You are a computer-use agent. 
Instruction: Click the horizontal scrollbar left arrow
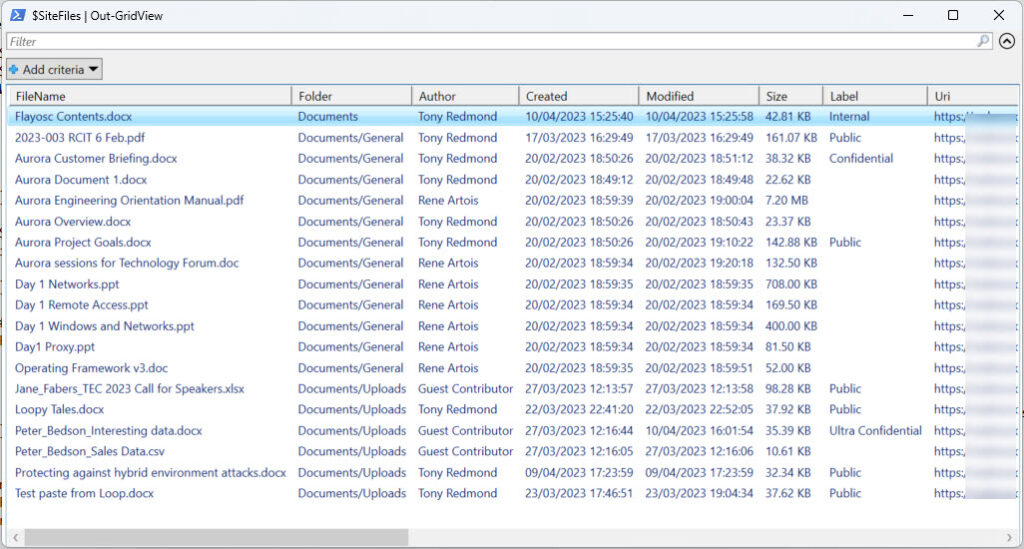pyautogui.click(x=16, y=538)
